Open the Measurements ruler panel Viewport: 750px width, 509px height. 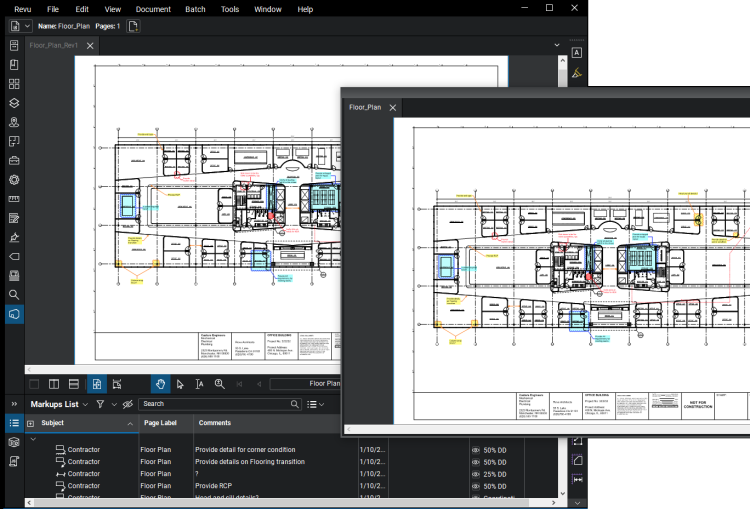click(14, 199)
